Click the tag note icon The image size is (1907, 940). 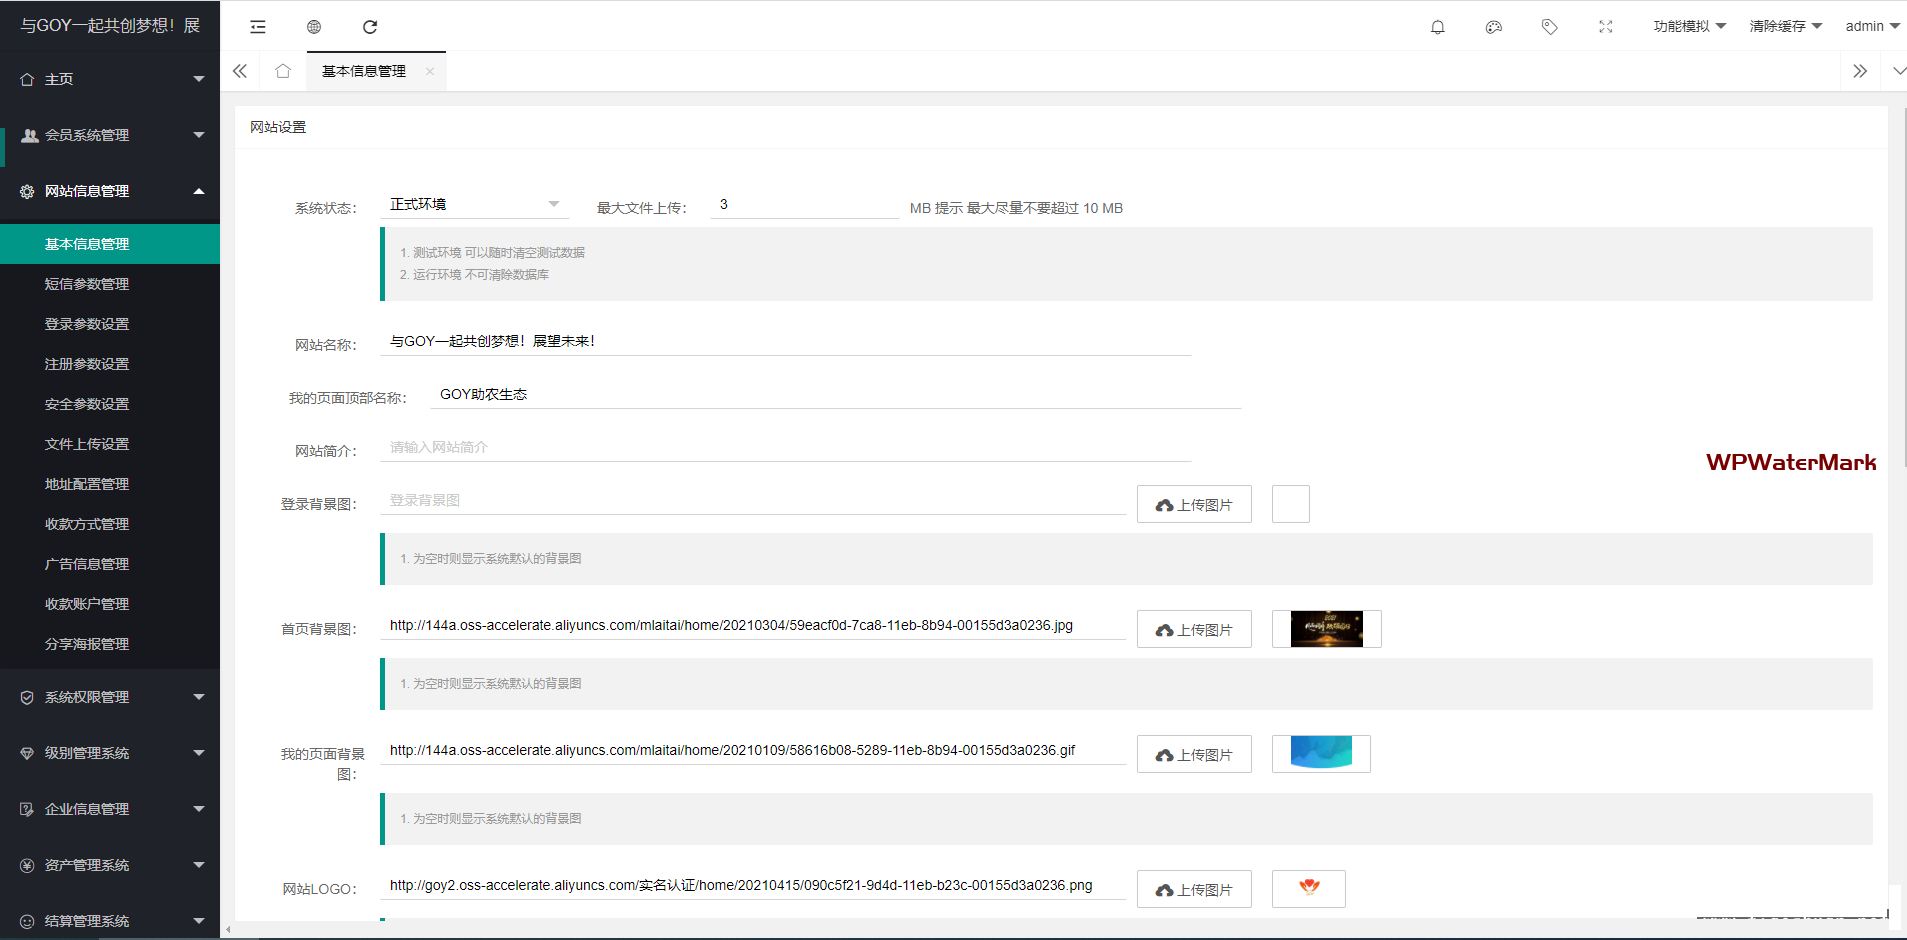pyautogui.click(x=1550, y=27)
